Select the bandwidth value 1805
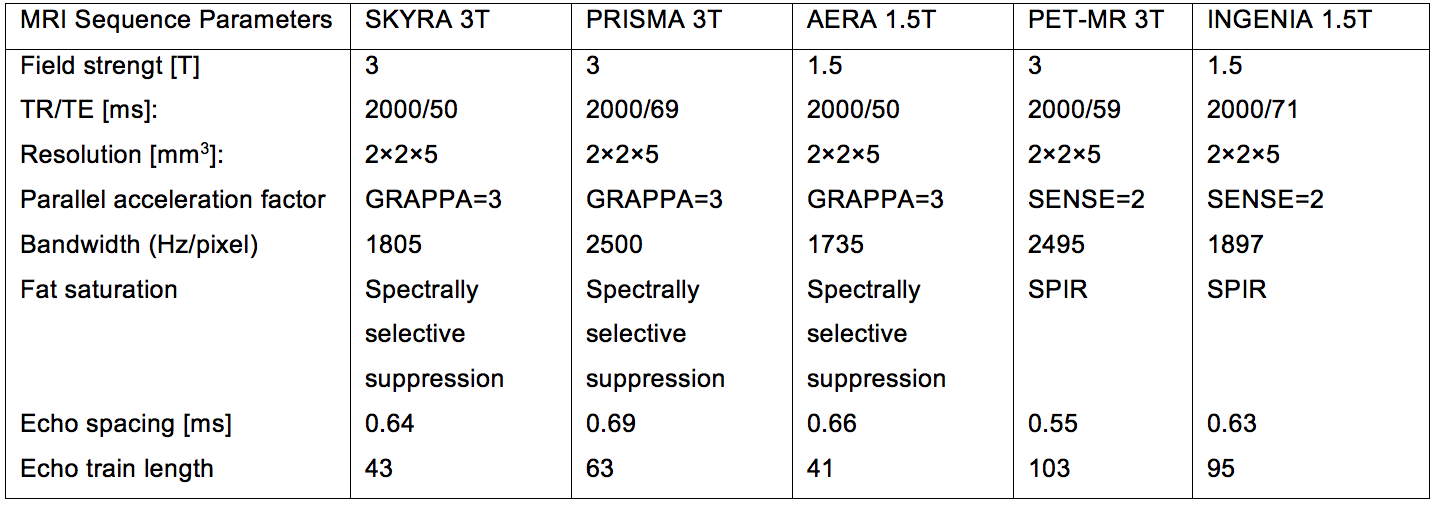The width and height of the screenshot is (1437, 505). point(393,245)
